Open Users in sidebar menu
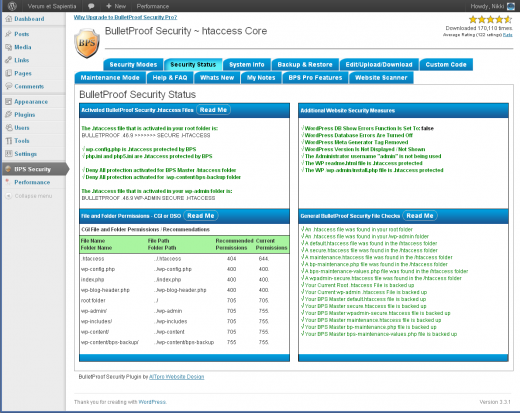This screenshot has width=520, height=413. 22,128
